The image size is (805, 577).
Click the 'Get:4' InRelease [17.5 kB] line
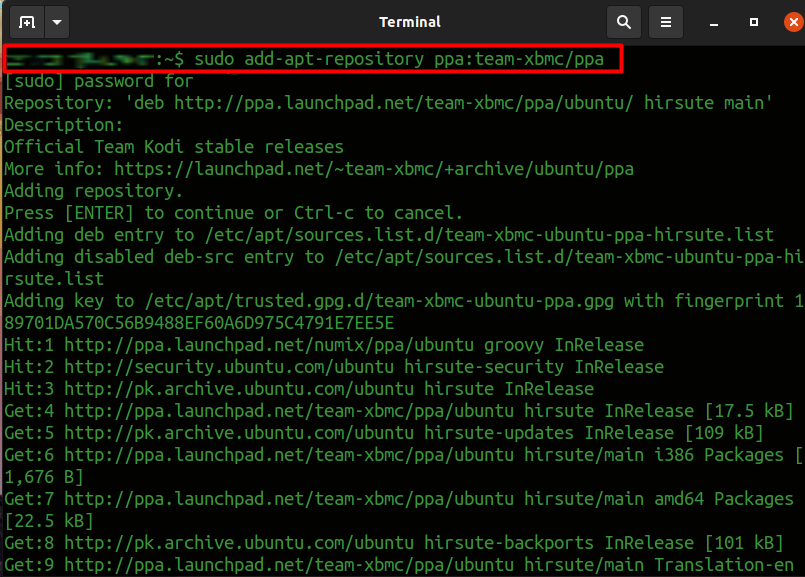point(399,411)
